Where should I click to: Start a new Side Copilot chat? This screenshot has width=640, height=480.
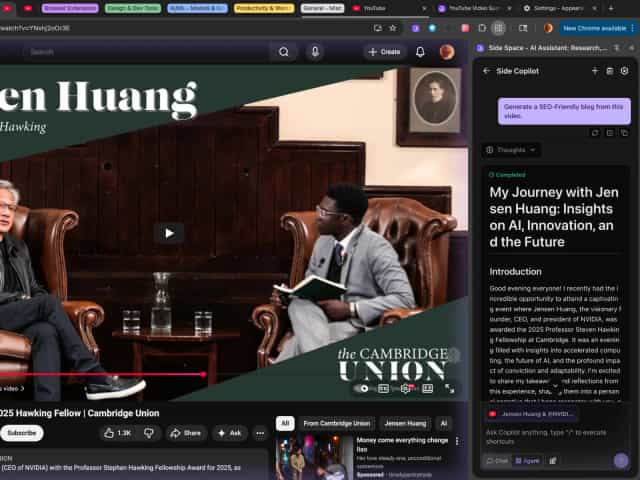click(594, 71)
